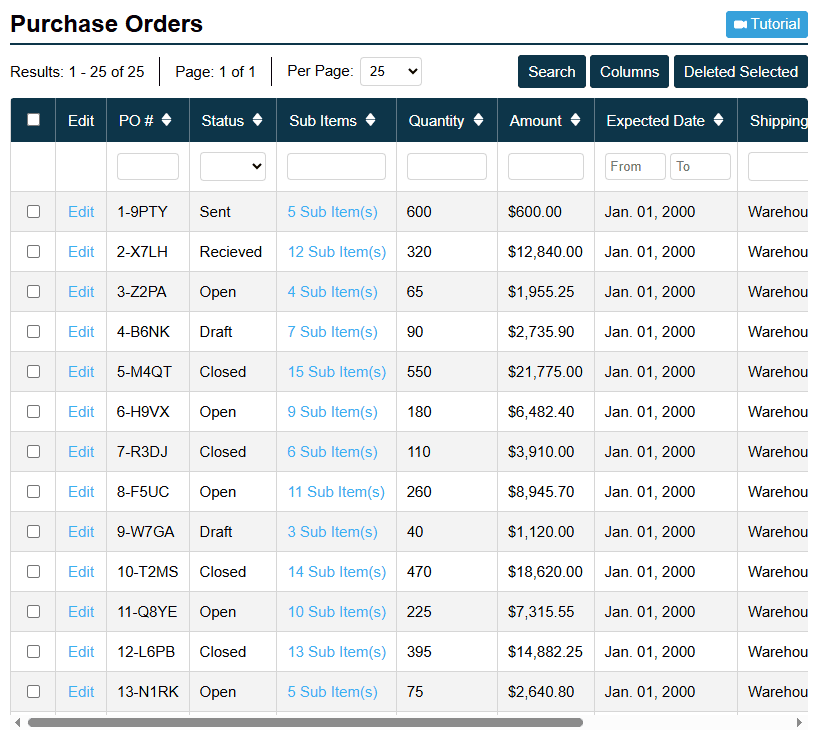Open 12 Sub Item(s) link

coord(337,252)
